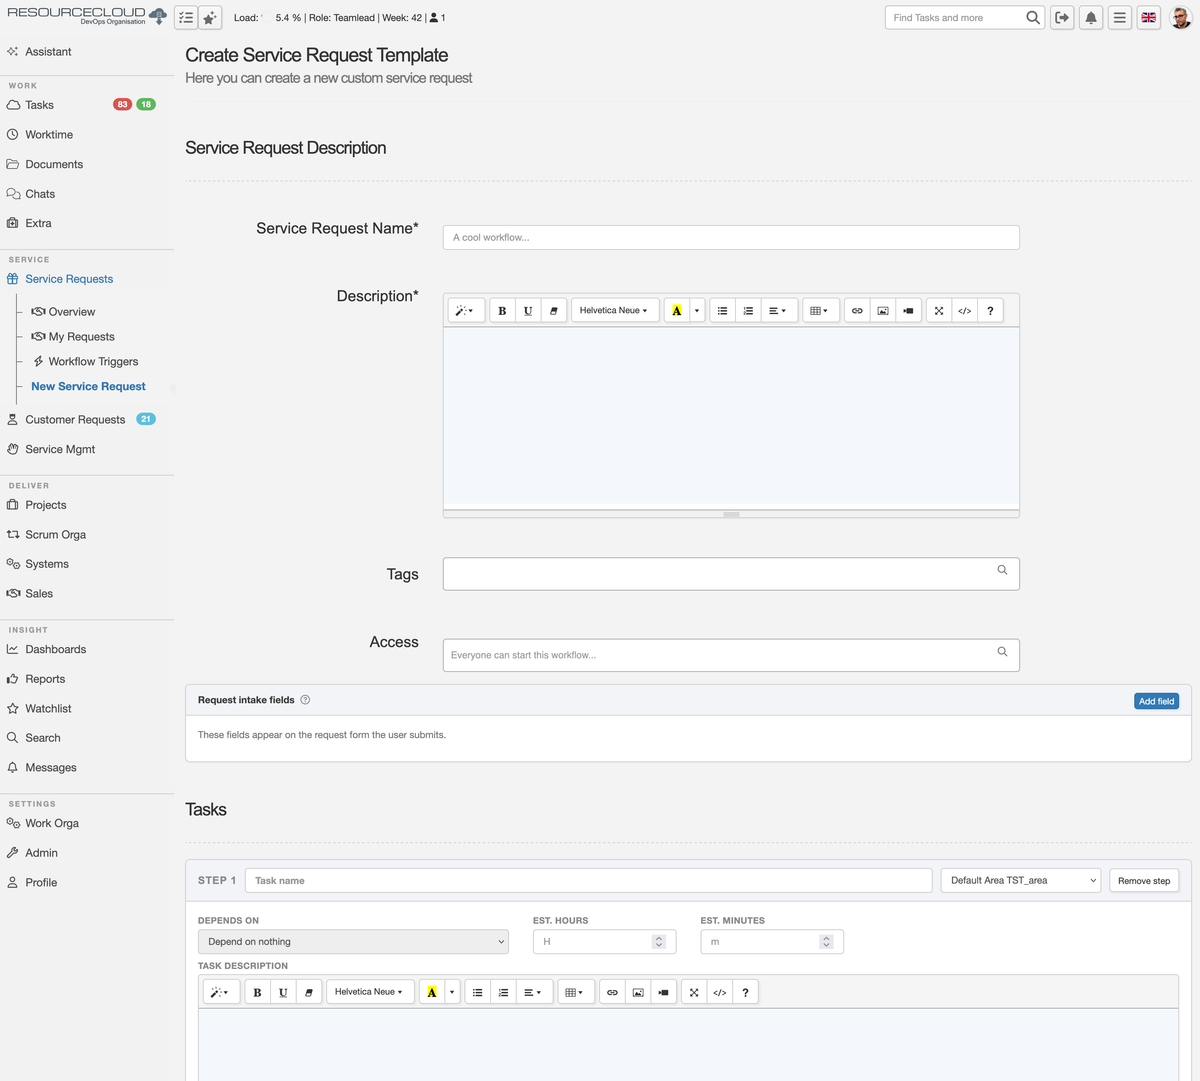
Task: Insert unordered list in Description editor
Action: [x=722, y=311]
